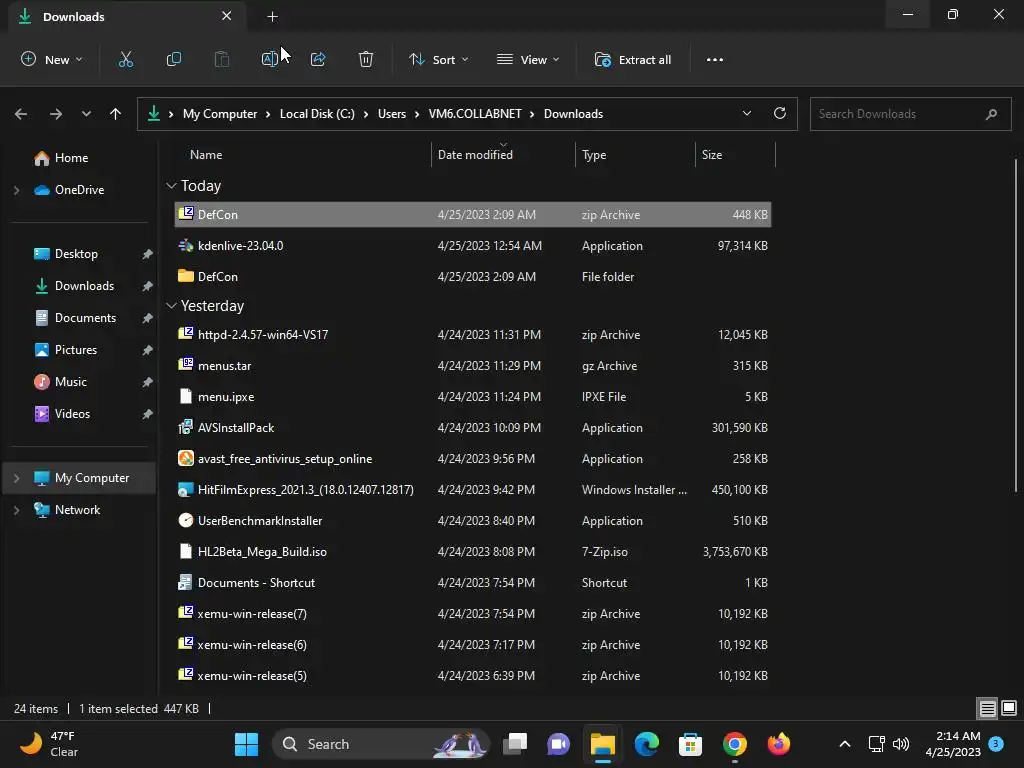
Task: Sort by the Type column header
Action: [x=635, y=155]
